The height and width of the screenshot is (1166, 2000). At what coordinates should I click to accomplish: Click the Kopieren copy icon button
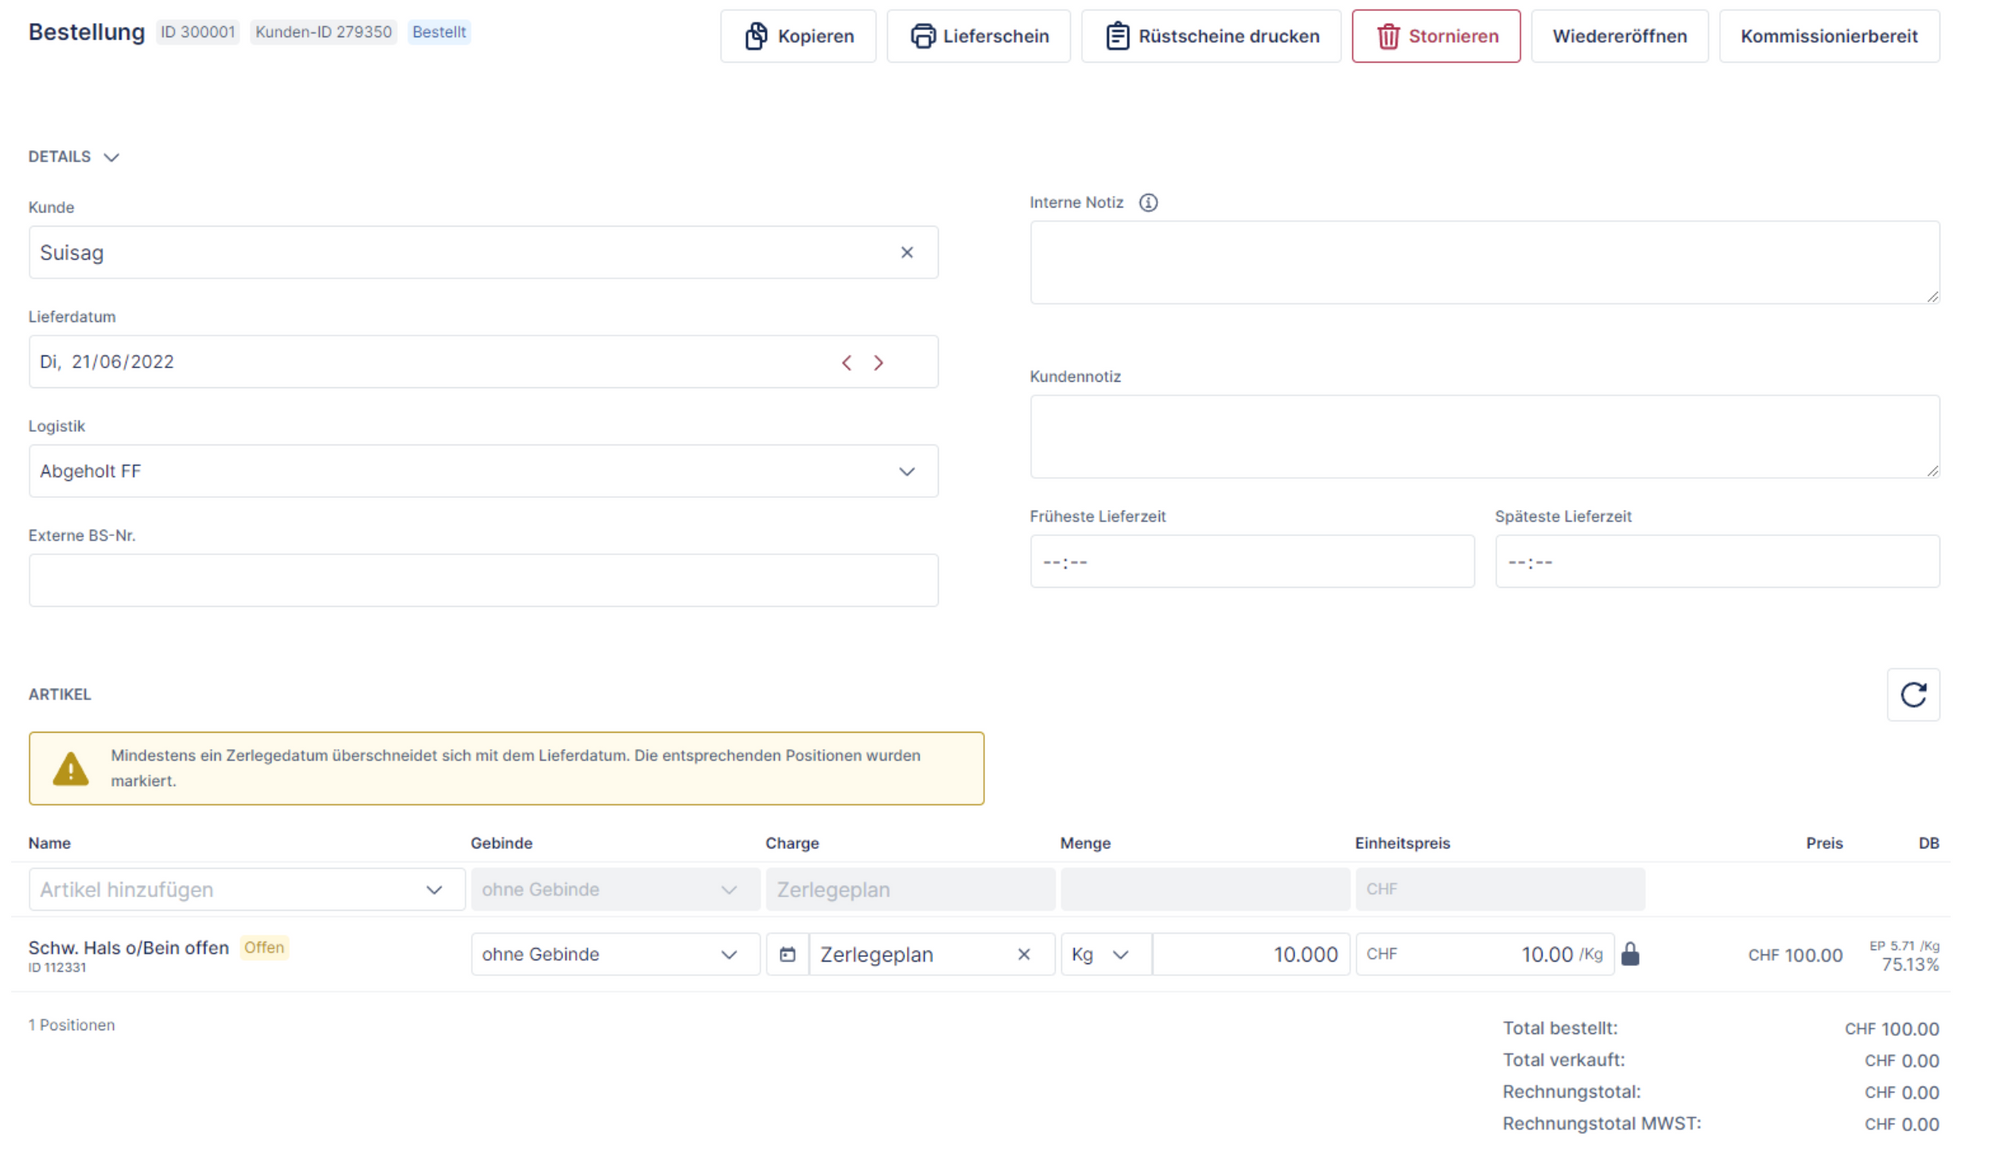point(757,36)
